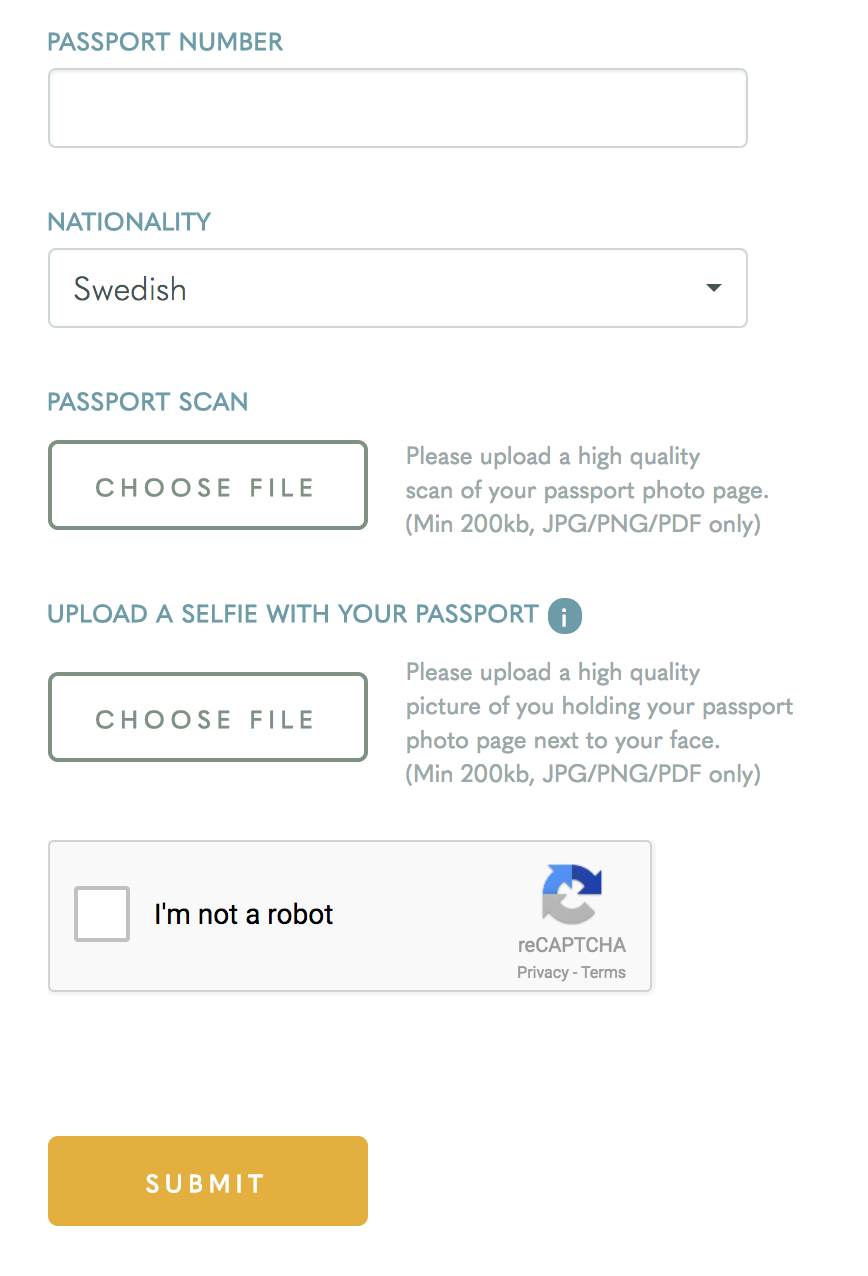The image size is (868, 1276).
Task: Choose a file for the passport selfie
Action: tap(208, 717)
